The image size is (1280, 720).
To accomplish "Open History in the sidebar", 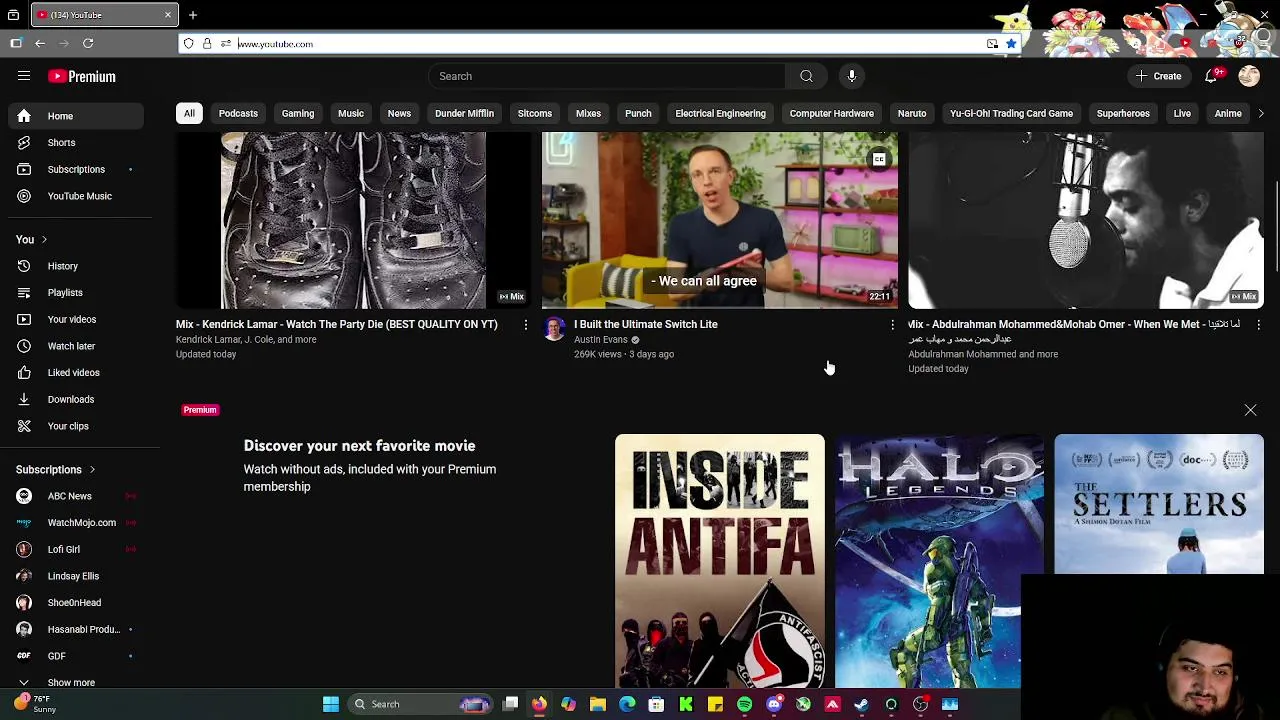I will click(76, 266).
